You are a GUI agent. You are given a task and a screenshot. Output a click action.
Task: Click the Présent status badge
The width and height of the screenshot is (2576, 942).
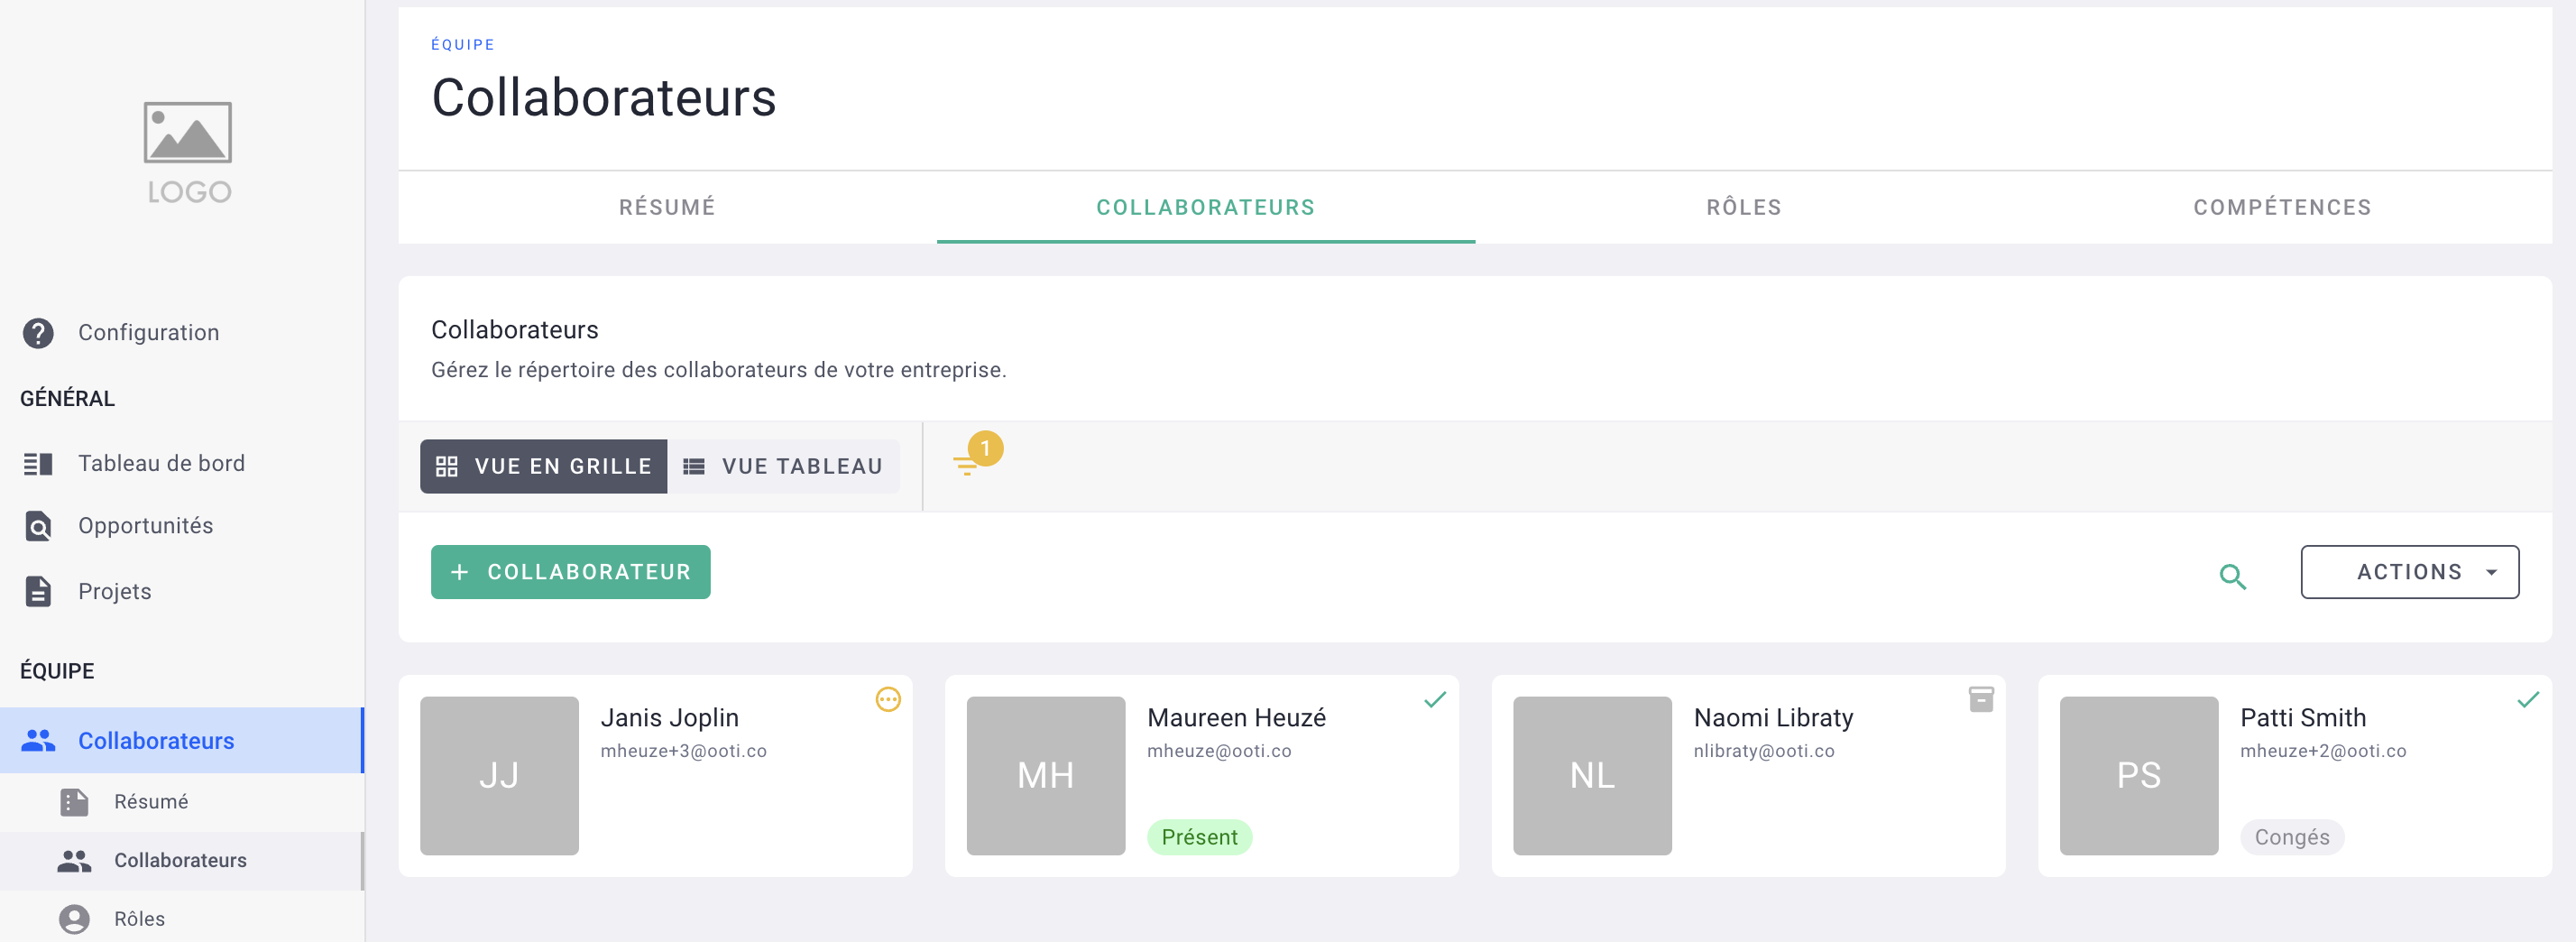(x=1199, y=837)
